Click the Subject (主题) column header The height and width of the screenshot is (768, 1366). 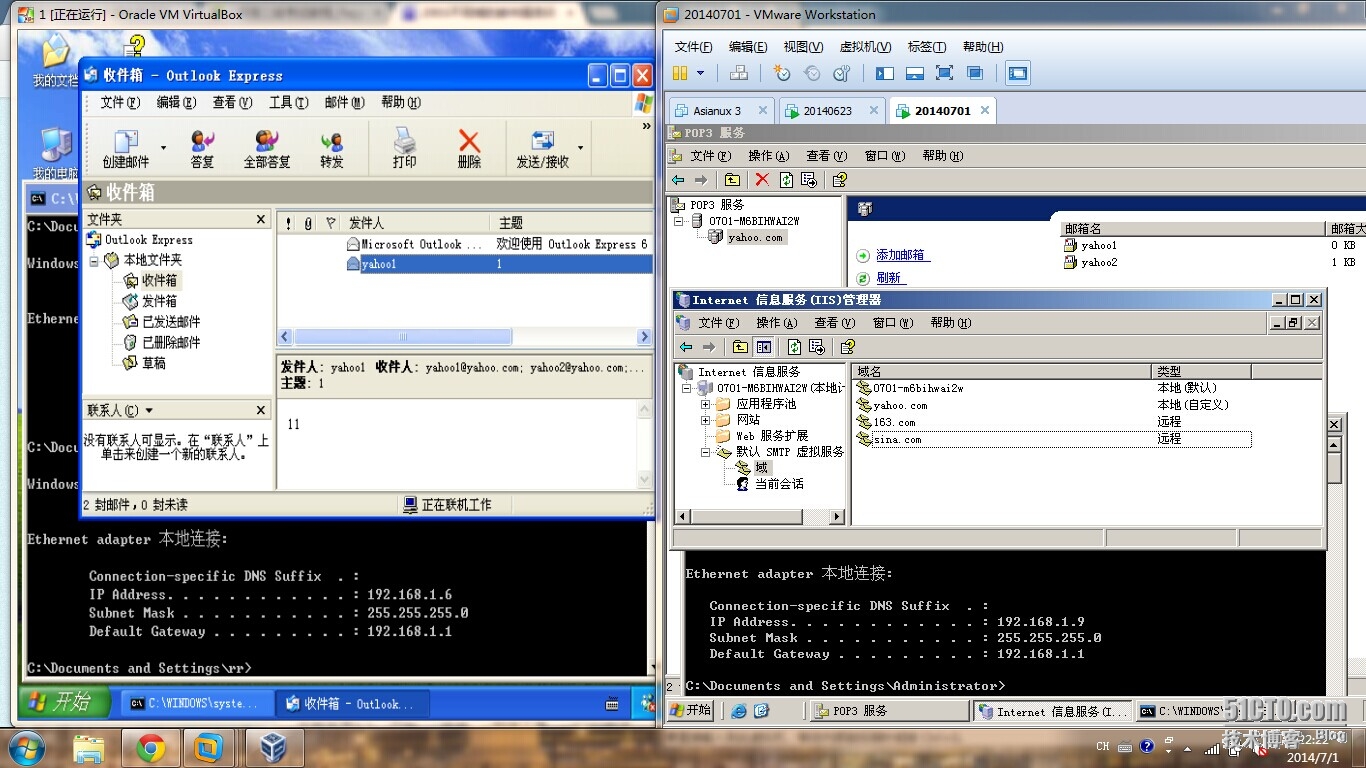click(x=571, y=223)
